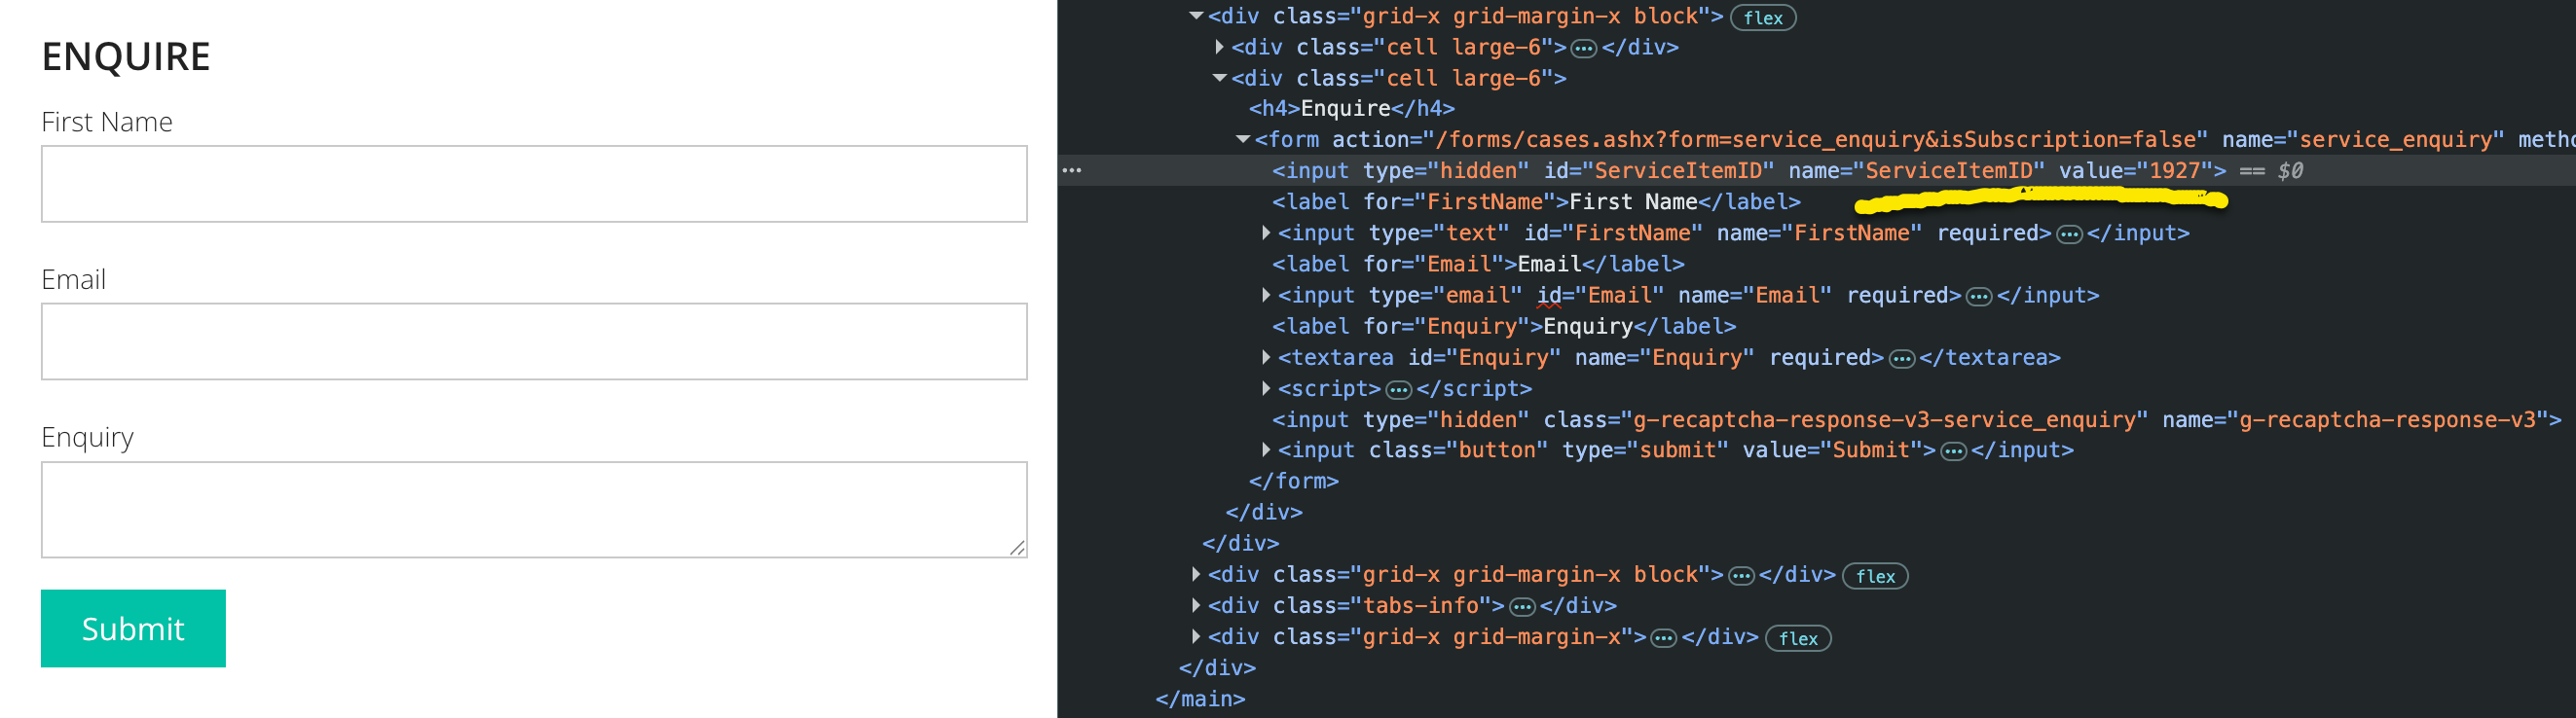Click the ellipsis in the Enquiry textarea node
Image resolution: width=2576 pixels, height=718 pixels.
pos(1902,358)
